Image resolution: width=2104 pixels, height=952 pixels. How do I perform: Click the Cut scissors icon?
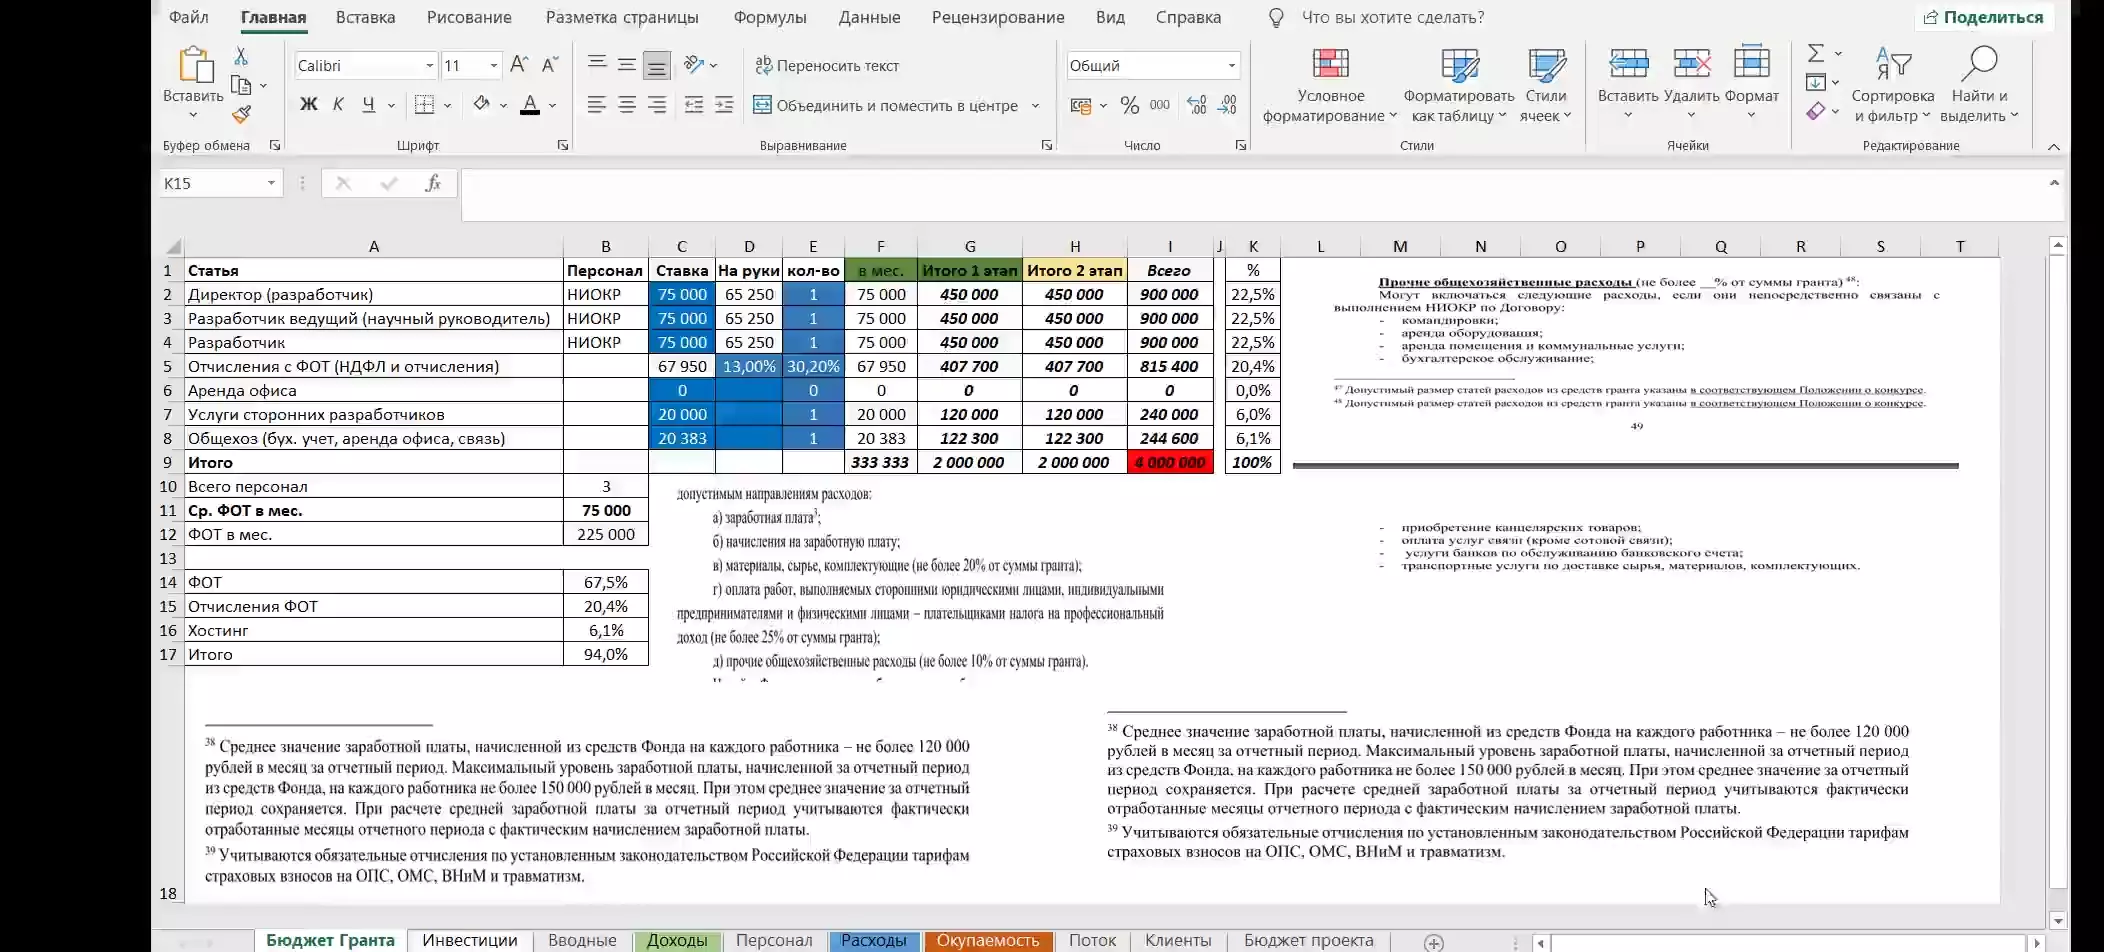241,56
